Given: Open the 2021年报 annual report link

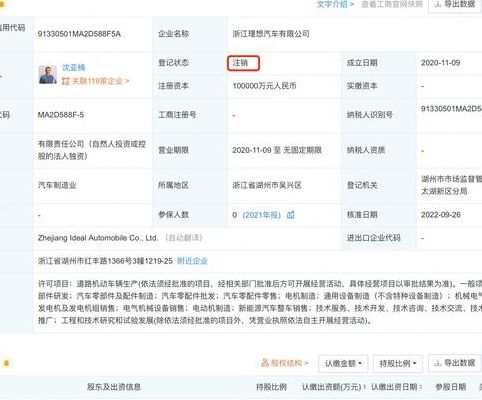Looking at the screenshot, I should [262, 215].
